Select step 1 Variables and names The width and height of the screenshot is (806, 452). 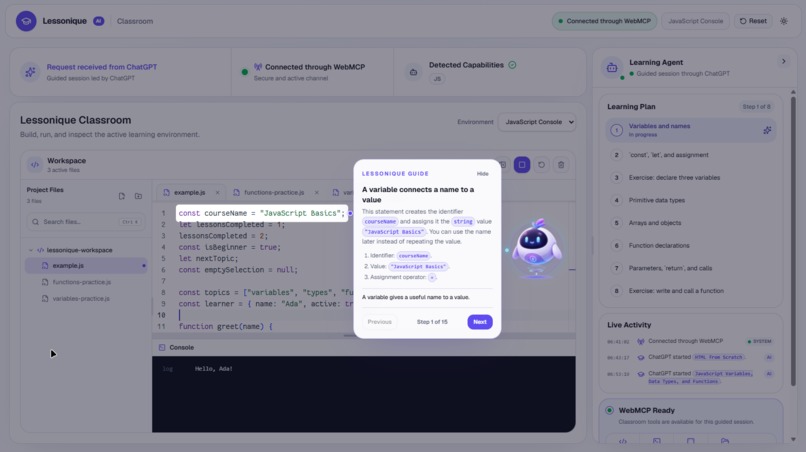tap(691, 130)
